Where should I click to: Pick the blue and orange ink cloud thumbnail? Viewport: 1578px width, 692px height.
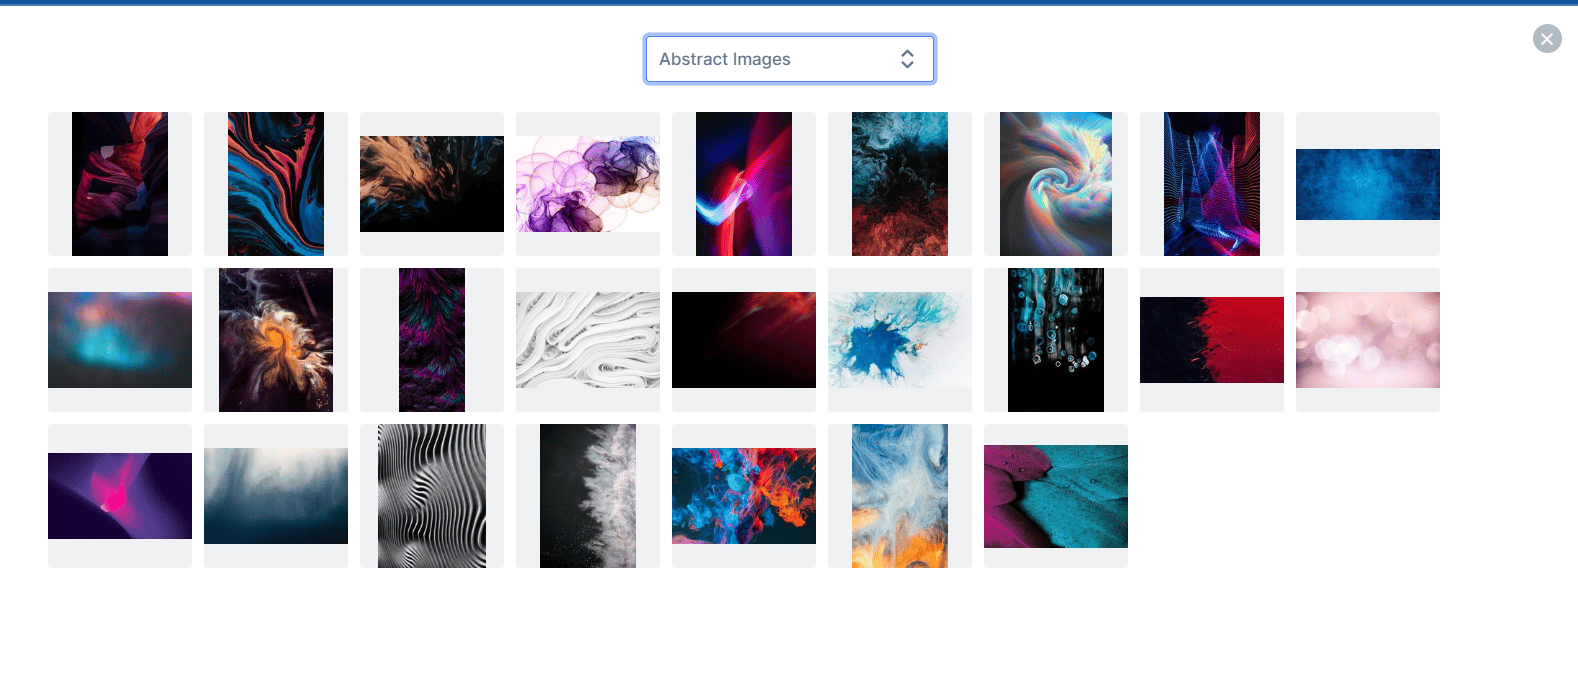click(x=744, y=496)
